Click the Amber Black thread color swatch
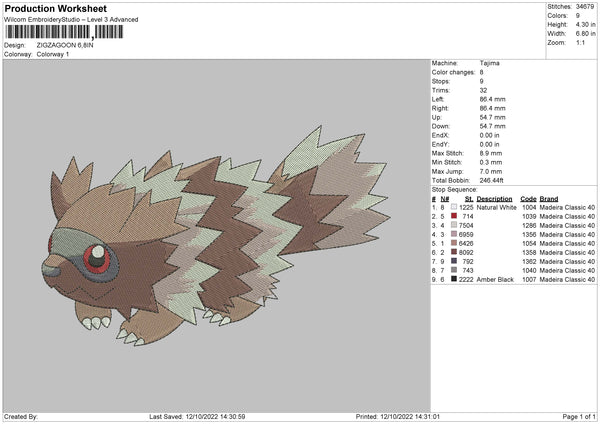600x424 pixels. (x=454, y=279)
